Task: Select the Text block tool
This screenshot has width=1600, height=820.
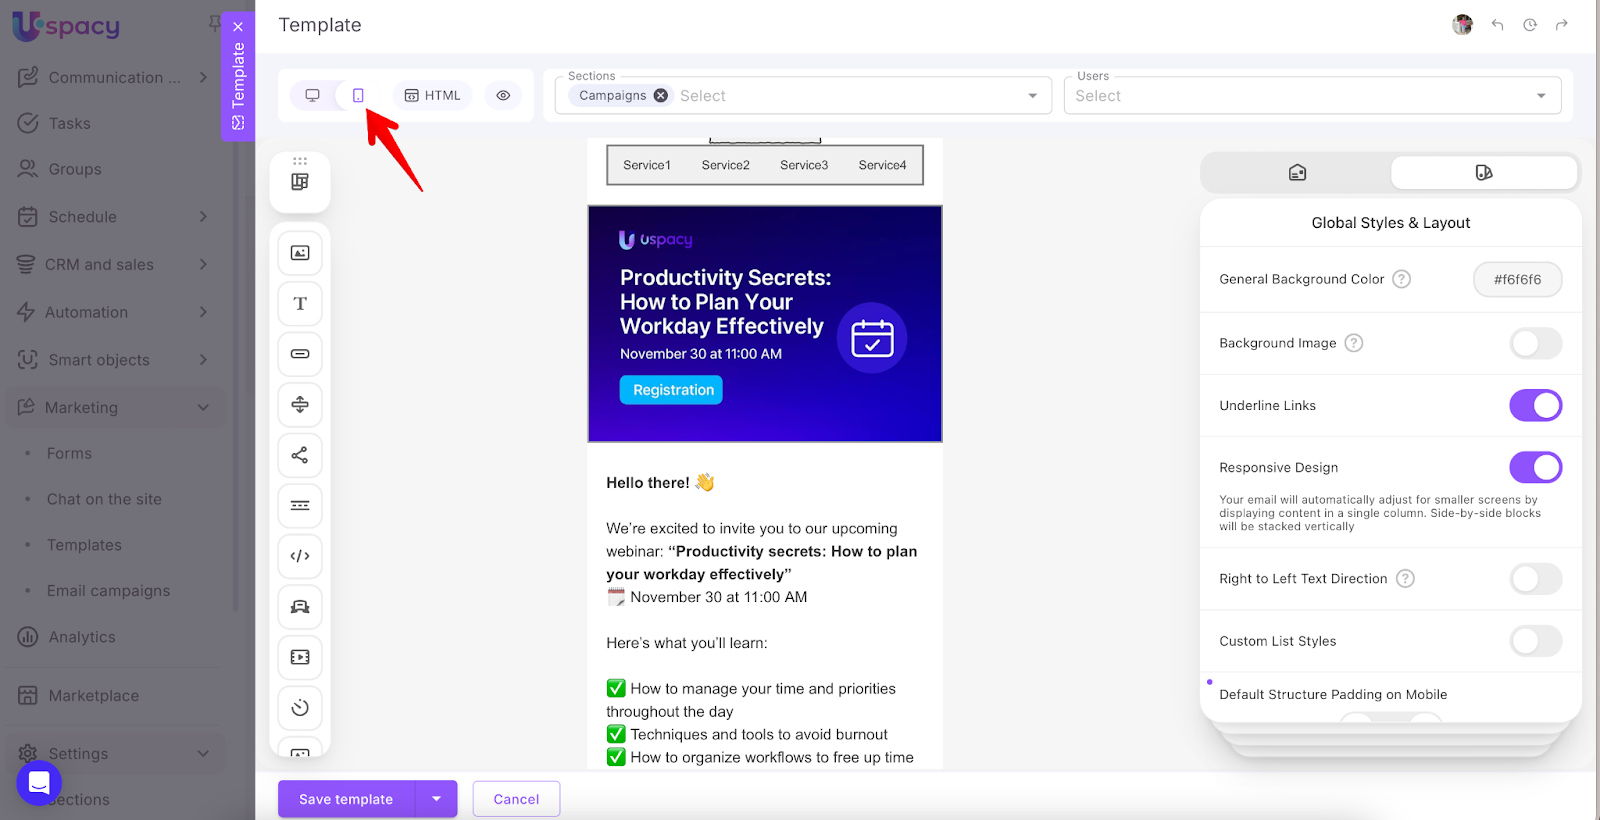Action: pos(300,304)
